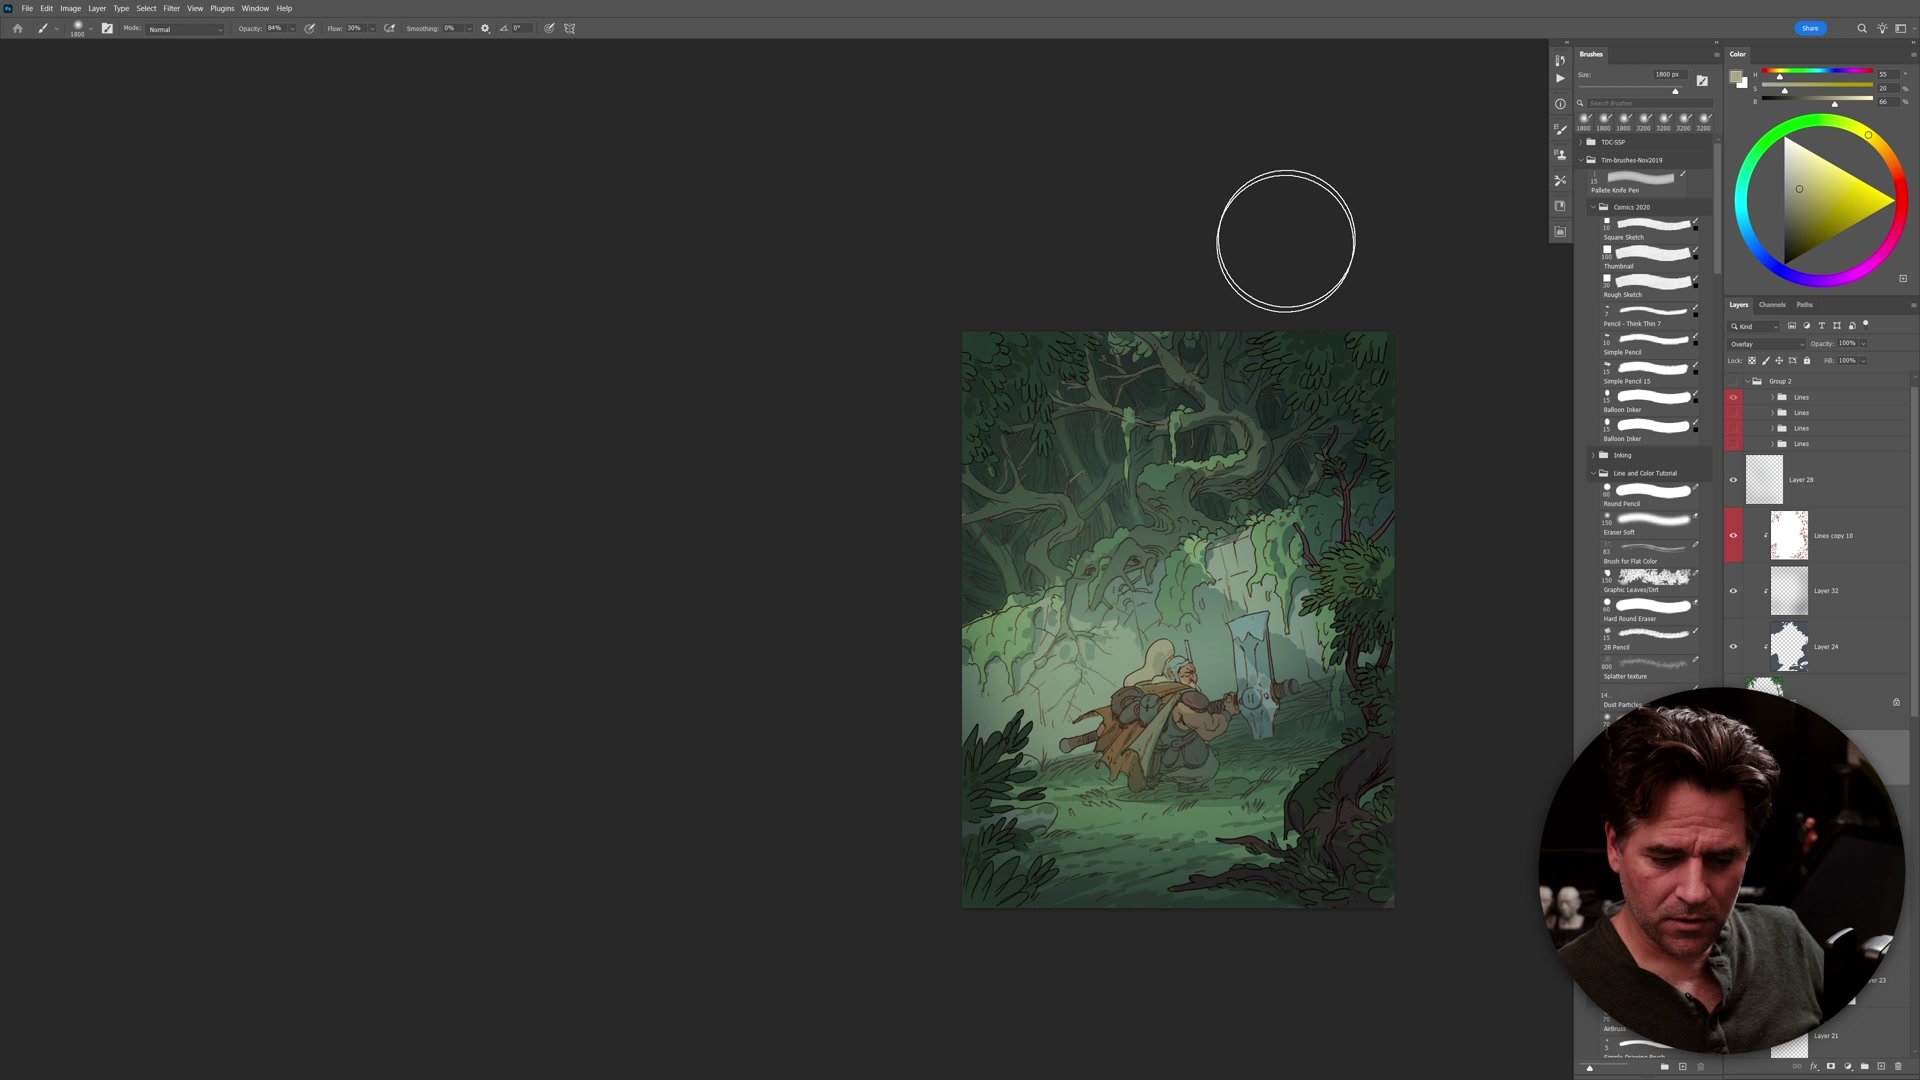Image resolution: width=1920 pixels, height=1080 pixels.
Task: Toggle pressure for opacity icon
Action: (310, 28)
